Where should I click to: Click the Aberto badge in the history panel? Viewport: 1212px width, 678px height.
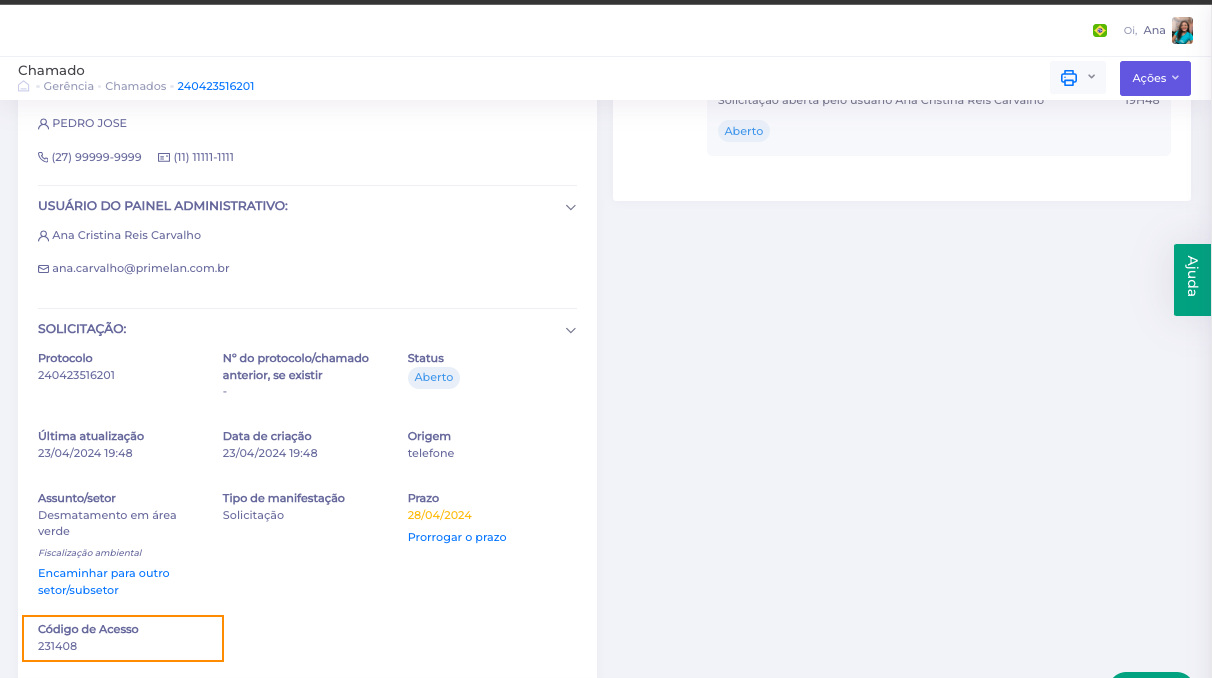pyautogui.click(x=744, y=131)
